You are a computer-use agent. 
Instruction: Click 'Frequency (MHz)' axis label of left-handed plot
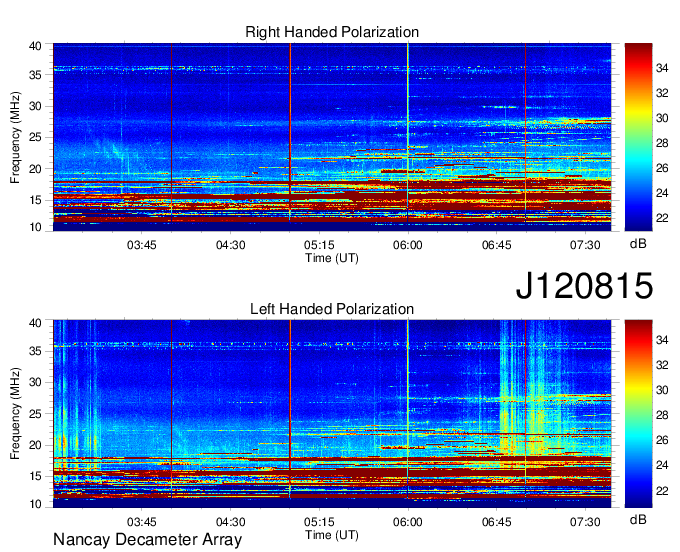15,414
